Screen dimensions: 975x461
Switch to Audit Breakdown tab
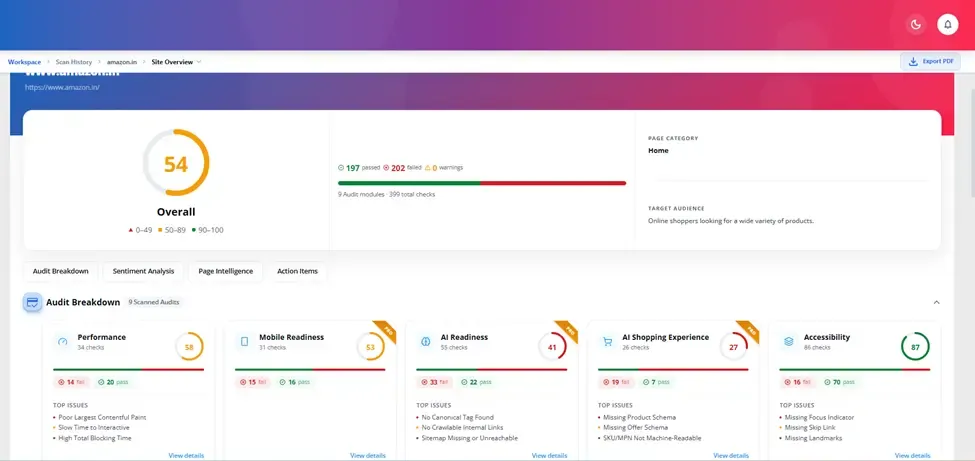click(x=60, y=271)
